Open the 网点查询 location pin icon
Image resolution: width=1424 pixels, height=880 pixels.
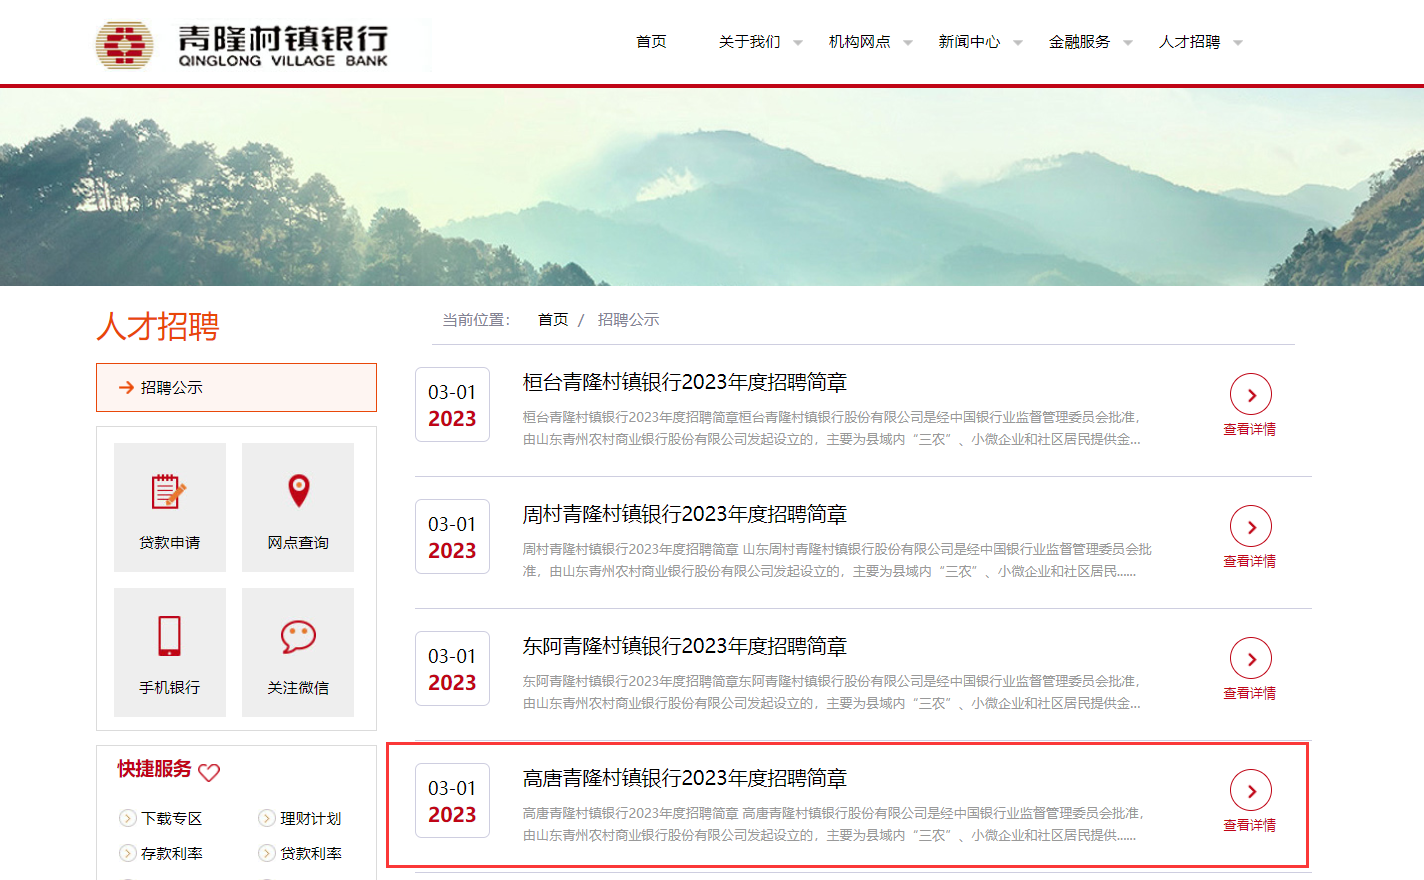coord(298,491)
